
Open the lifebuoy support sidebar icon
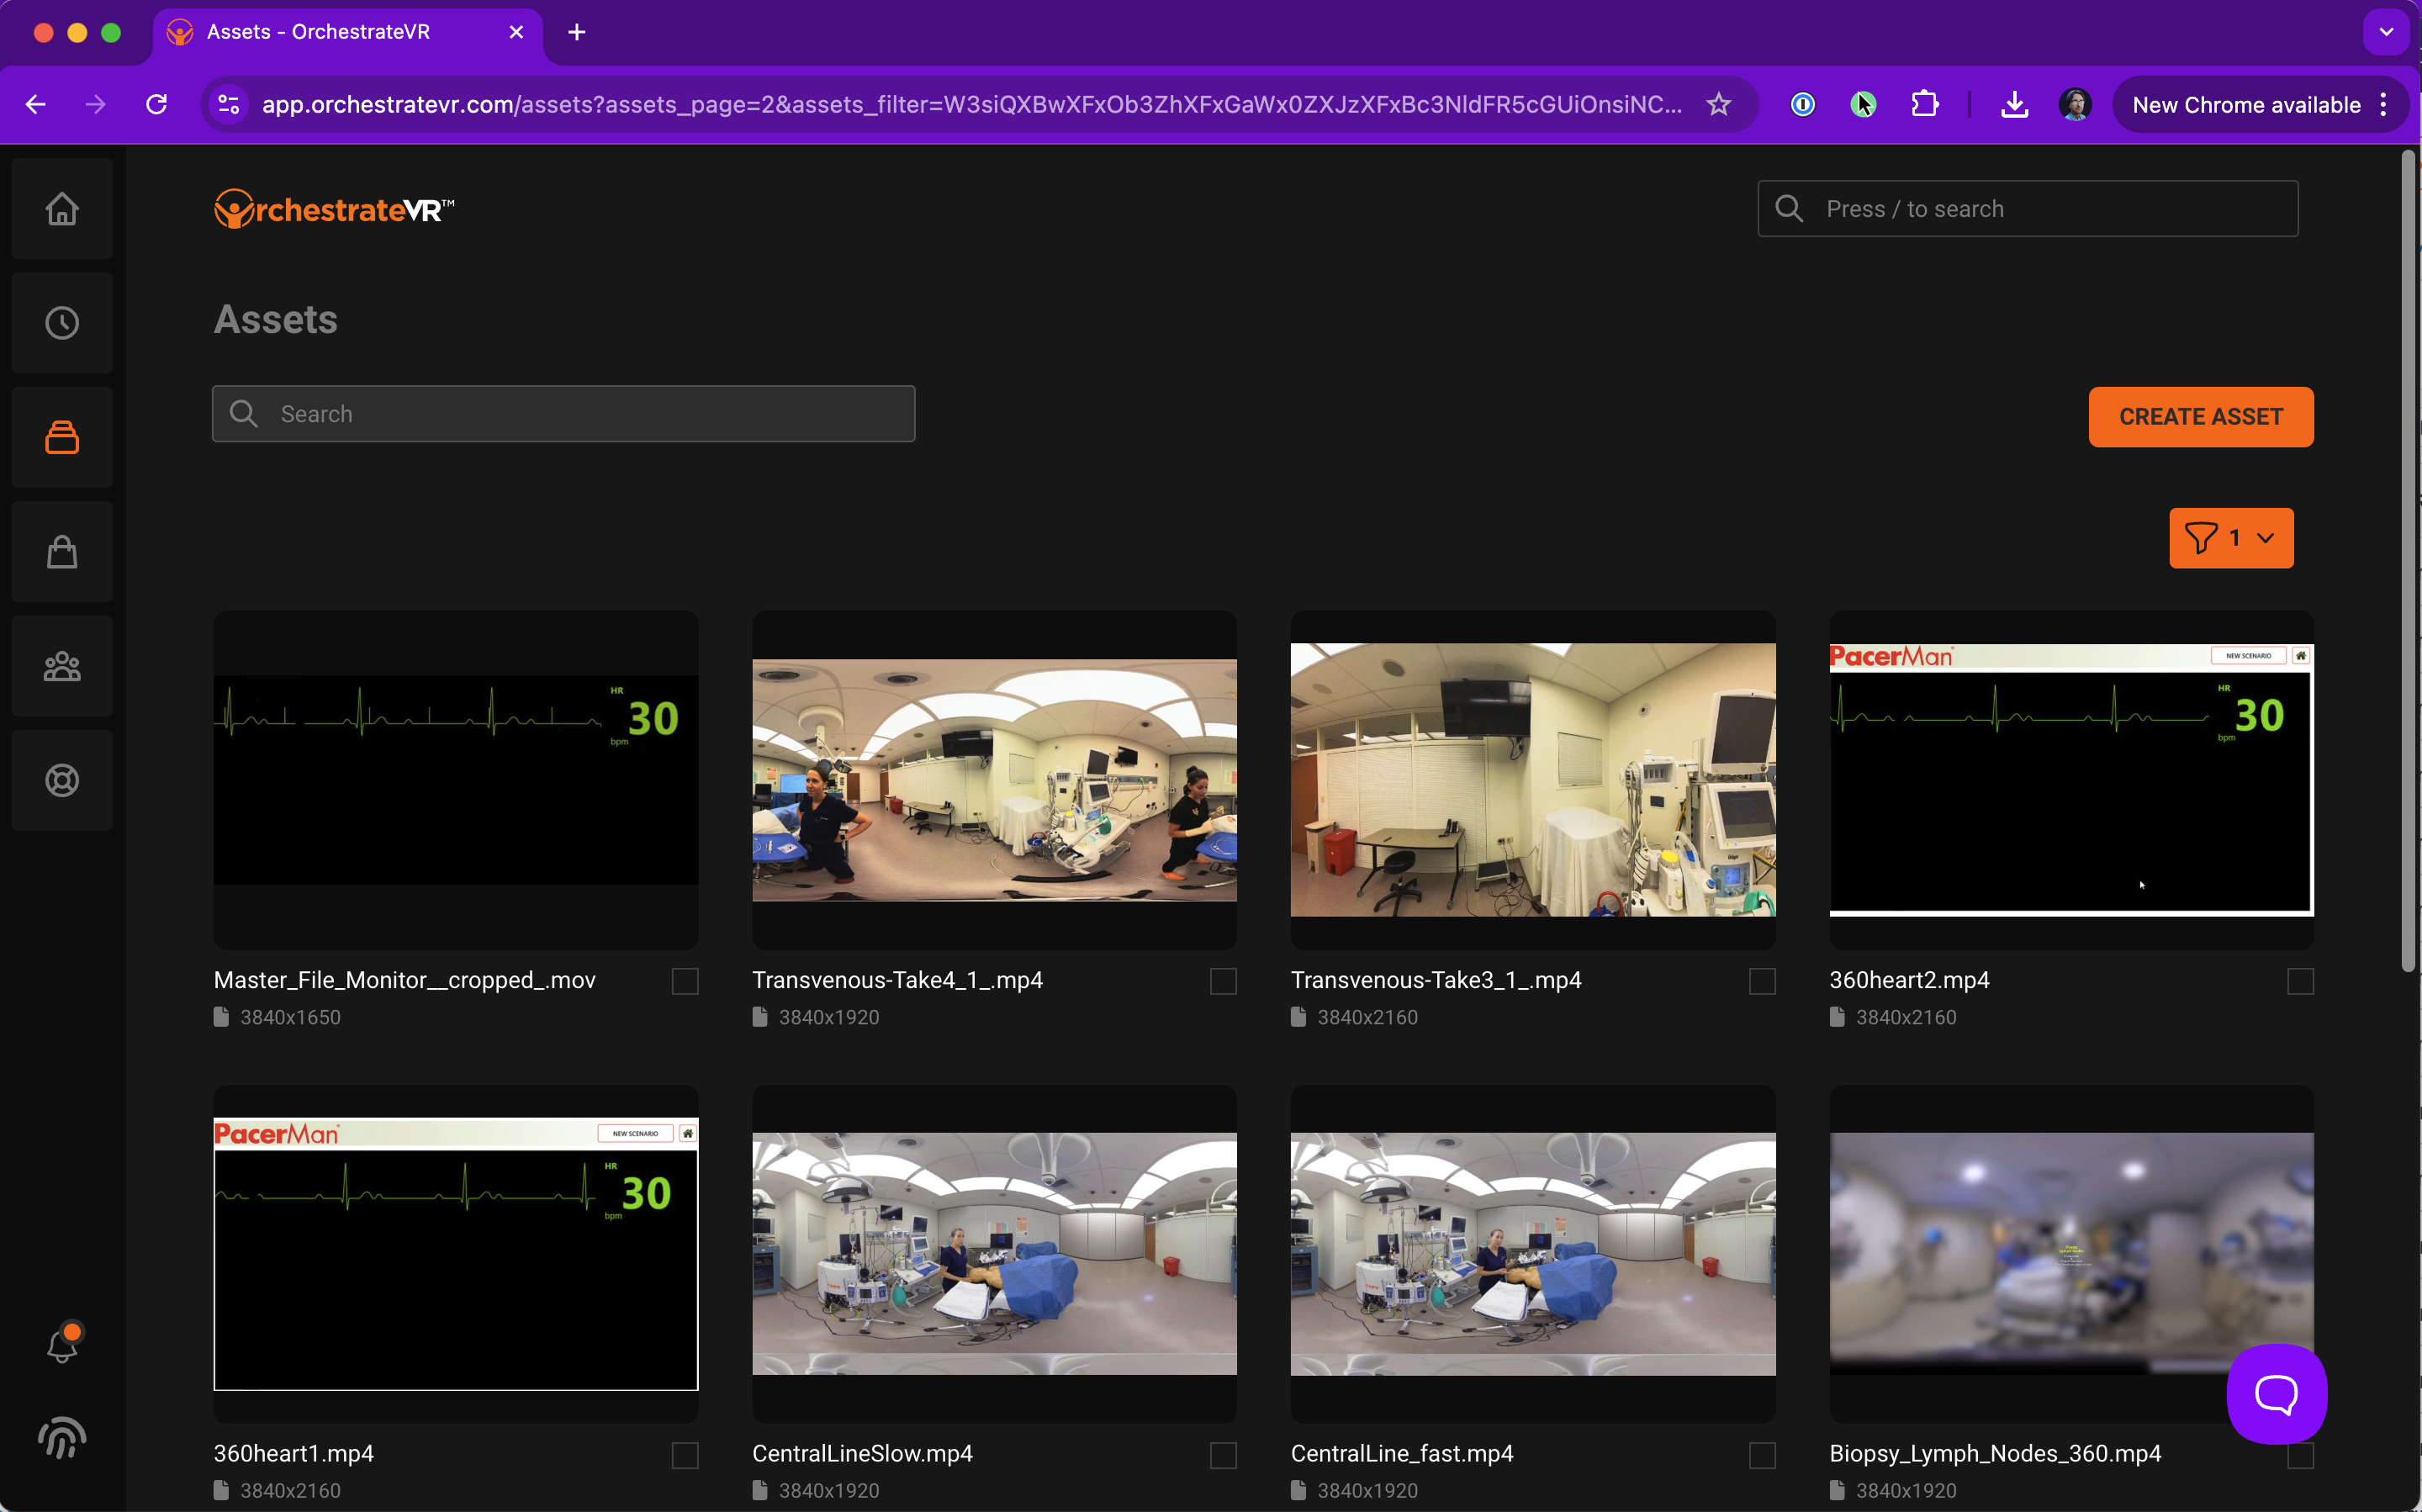coord(62,780)
